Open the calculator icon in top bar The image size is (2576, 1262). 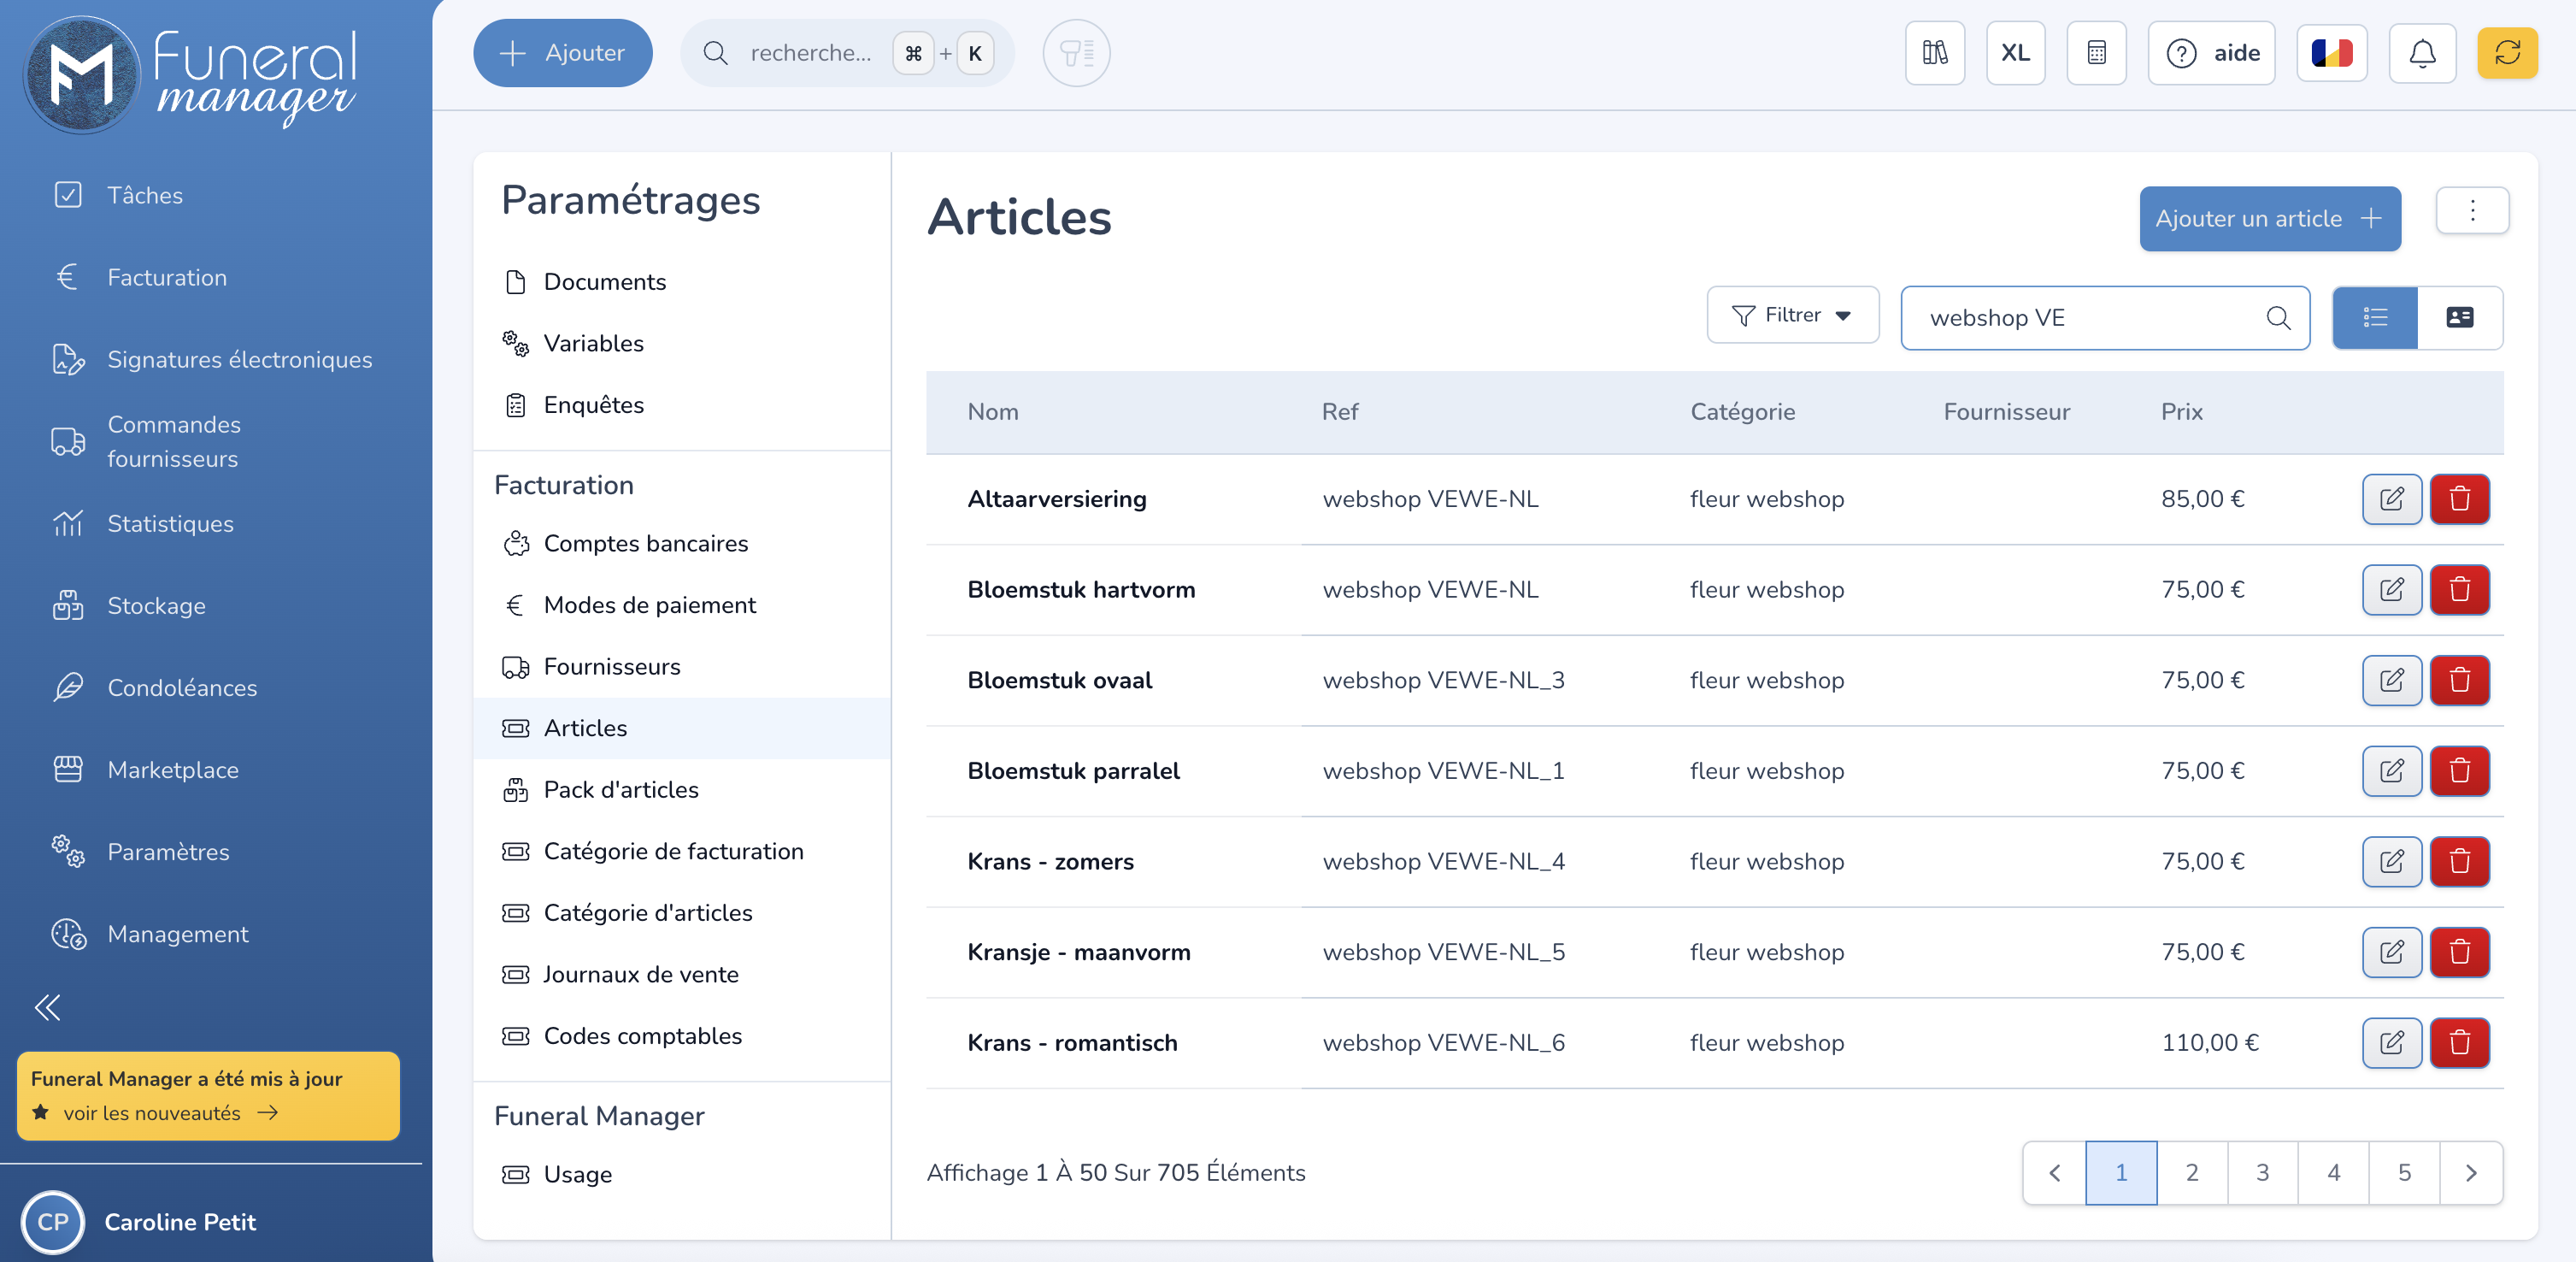pos(2096,53)
